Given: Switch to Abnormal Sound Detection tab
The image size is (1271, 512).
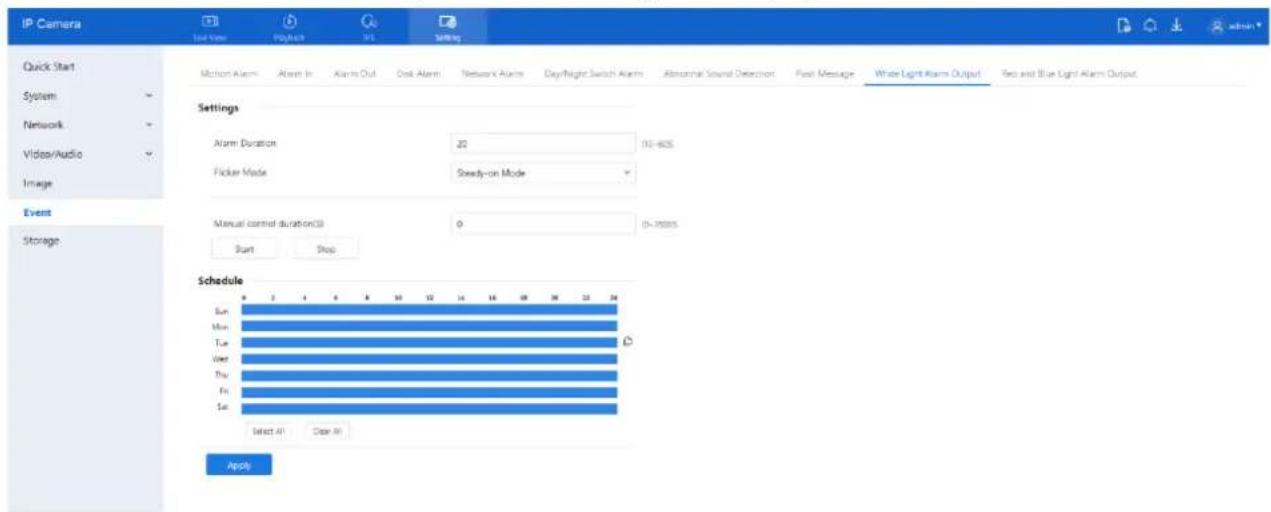Looking at the screenshot, I should click(720, 75).
